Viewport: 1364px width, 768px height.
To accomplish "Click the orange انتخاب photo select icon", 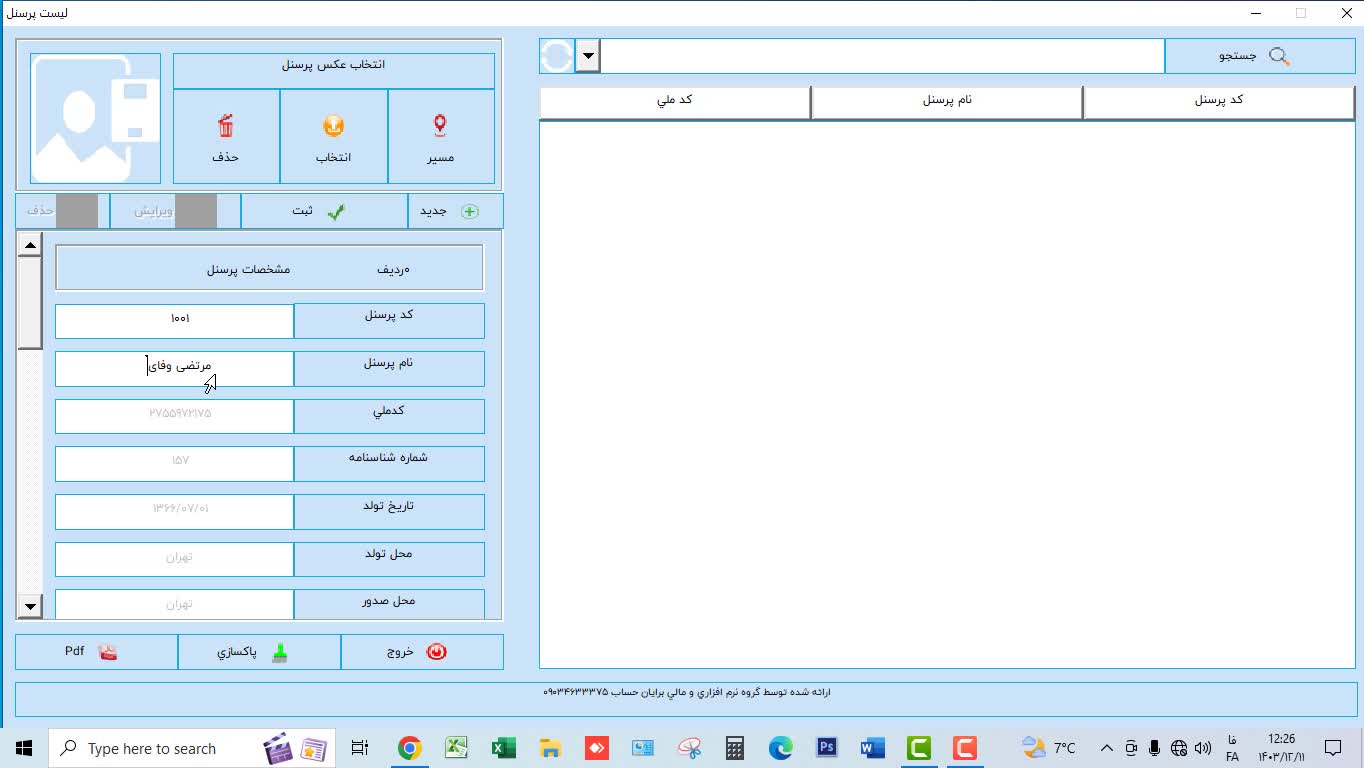I will point(333,127).
